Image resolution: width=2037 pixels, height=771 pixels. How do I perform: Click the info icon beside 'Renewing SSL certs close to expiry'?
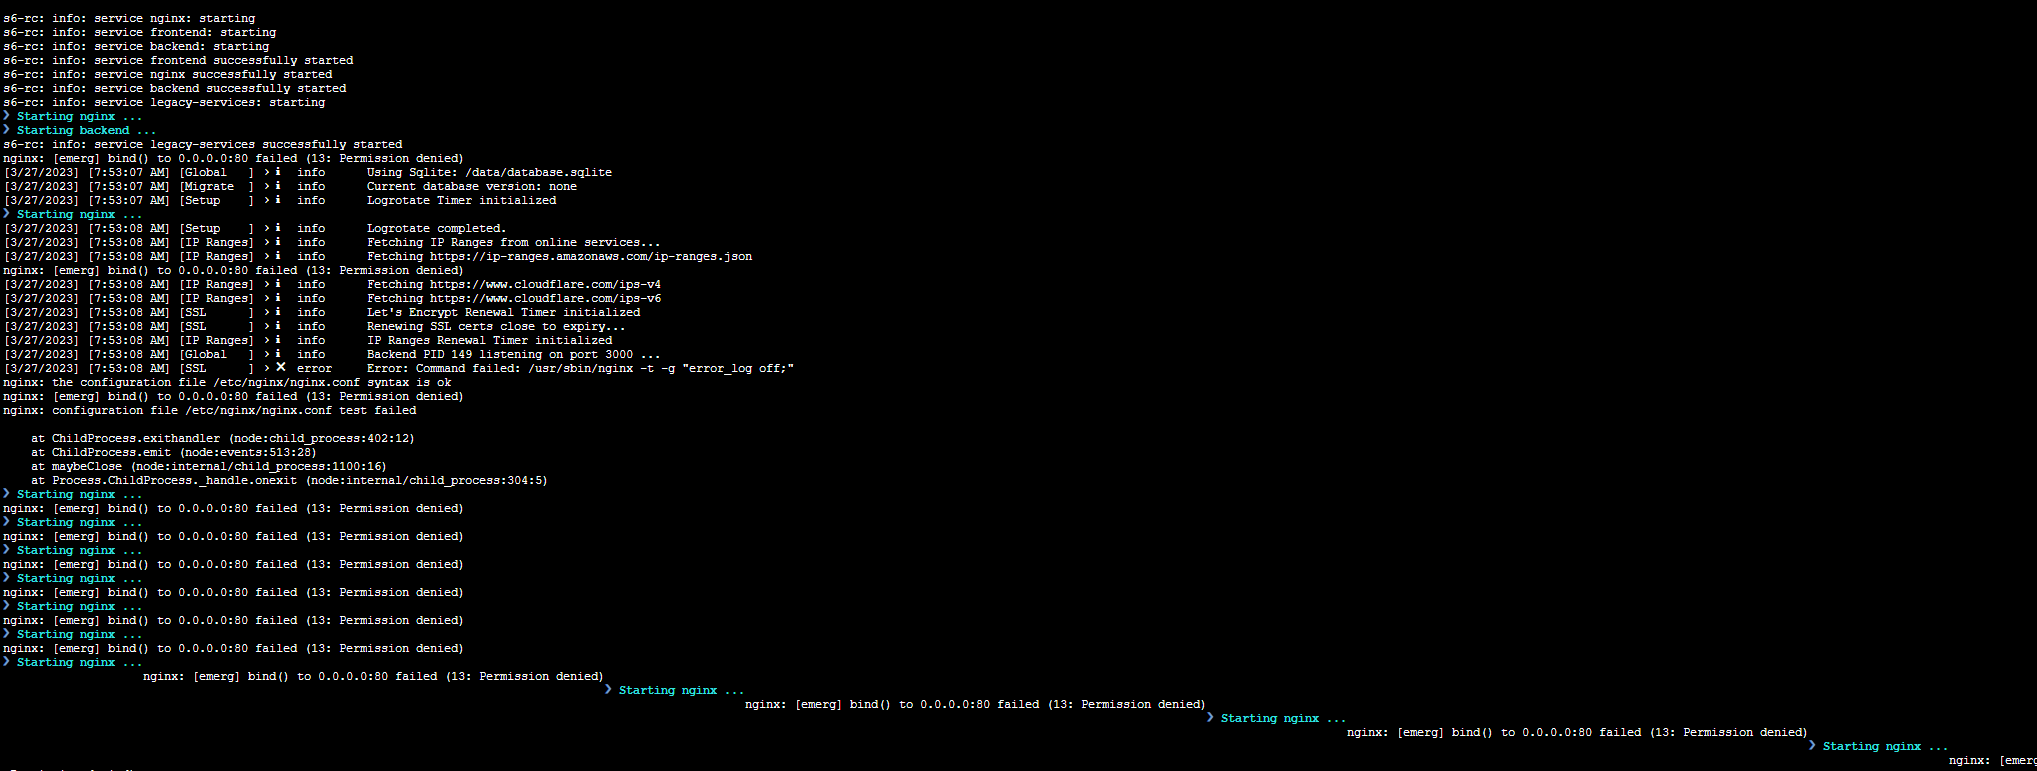[x=278, y=326]
